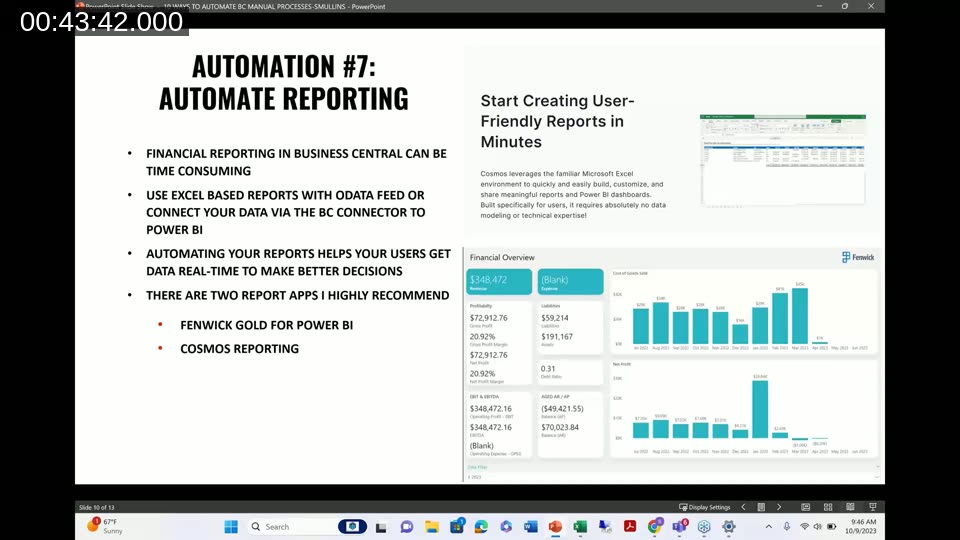Start Slide Show view icon
The width and height of the screenshot is (960, 540).
(x=872, y=507)
